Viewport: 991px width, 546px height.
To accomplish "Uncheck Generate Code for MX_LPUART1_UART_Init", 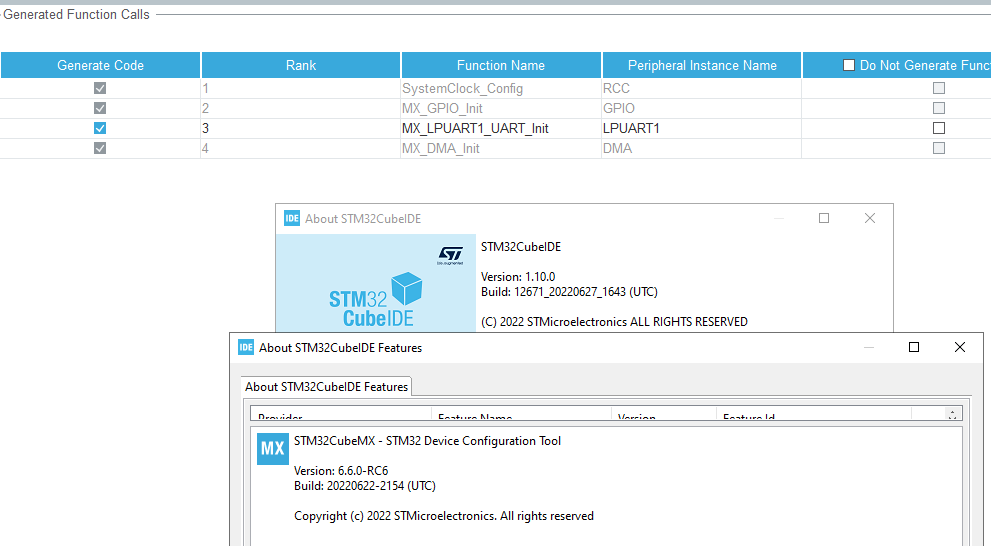I will 100,128.
